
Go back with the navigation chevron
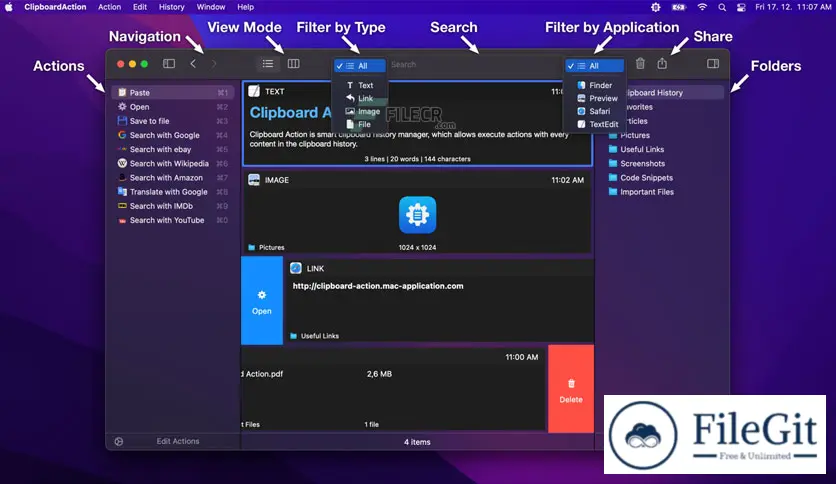[193, 64]
